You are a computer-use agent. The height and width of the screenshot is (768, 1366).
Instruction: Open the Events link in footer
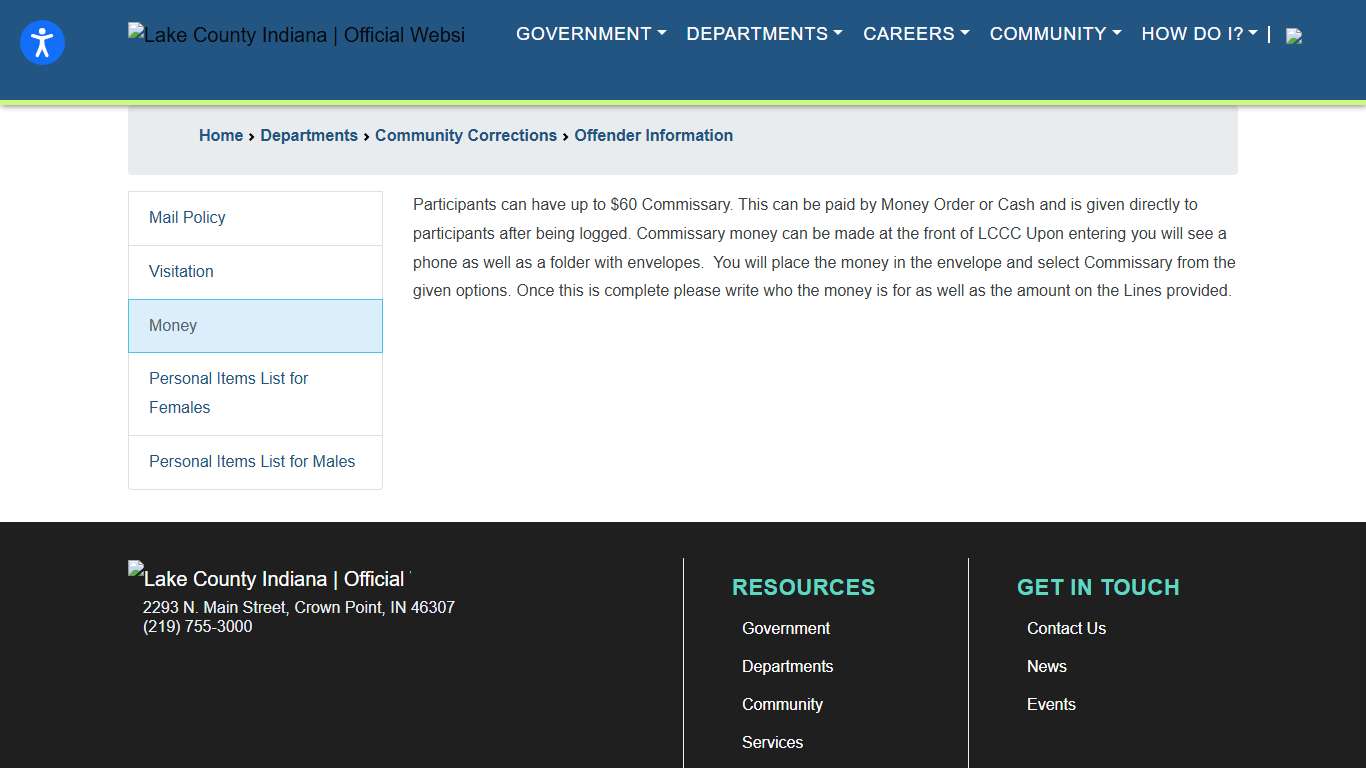[x=1051, y=705]
